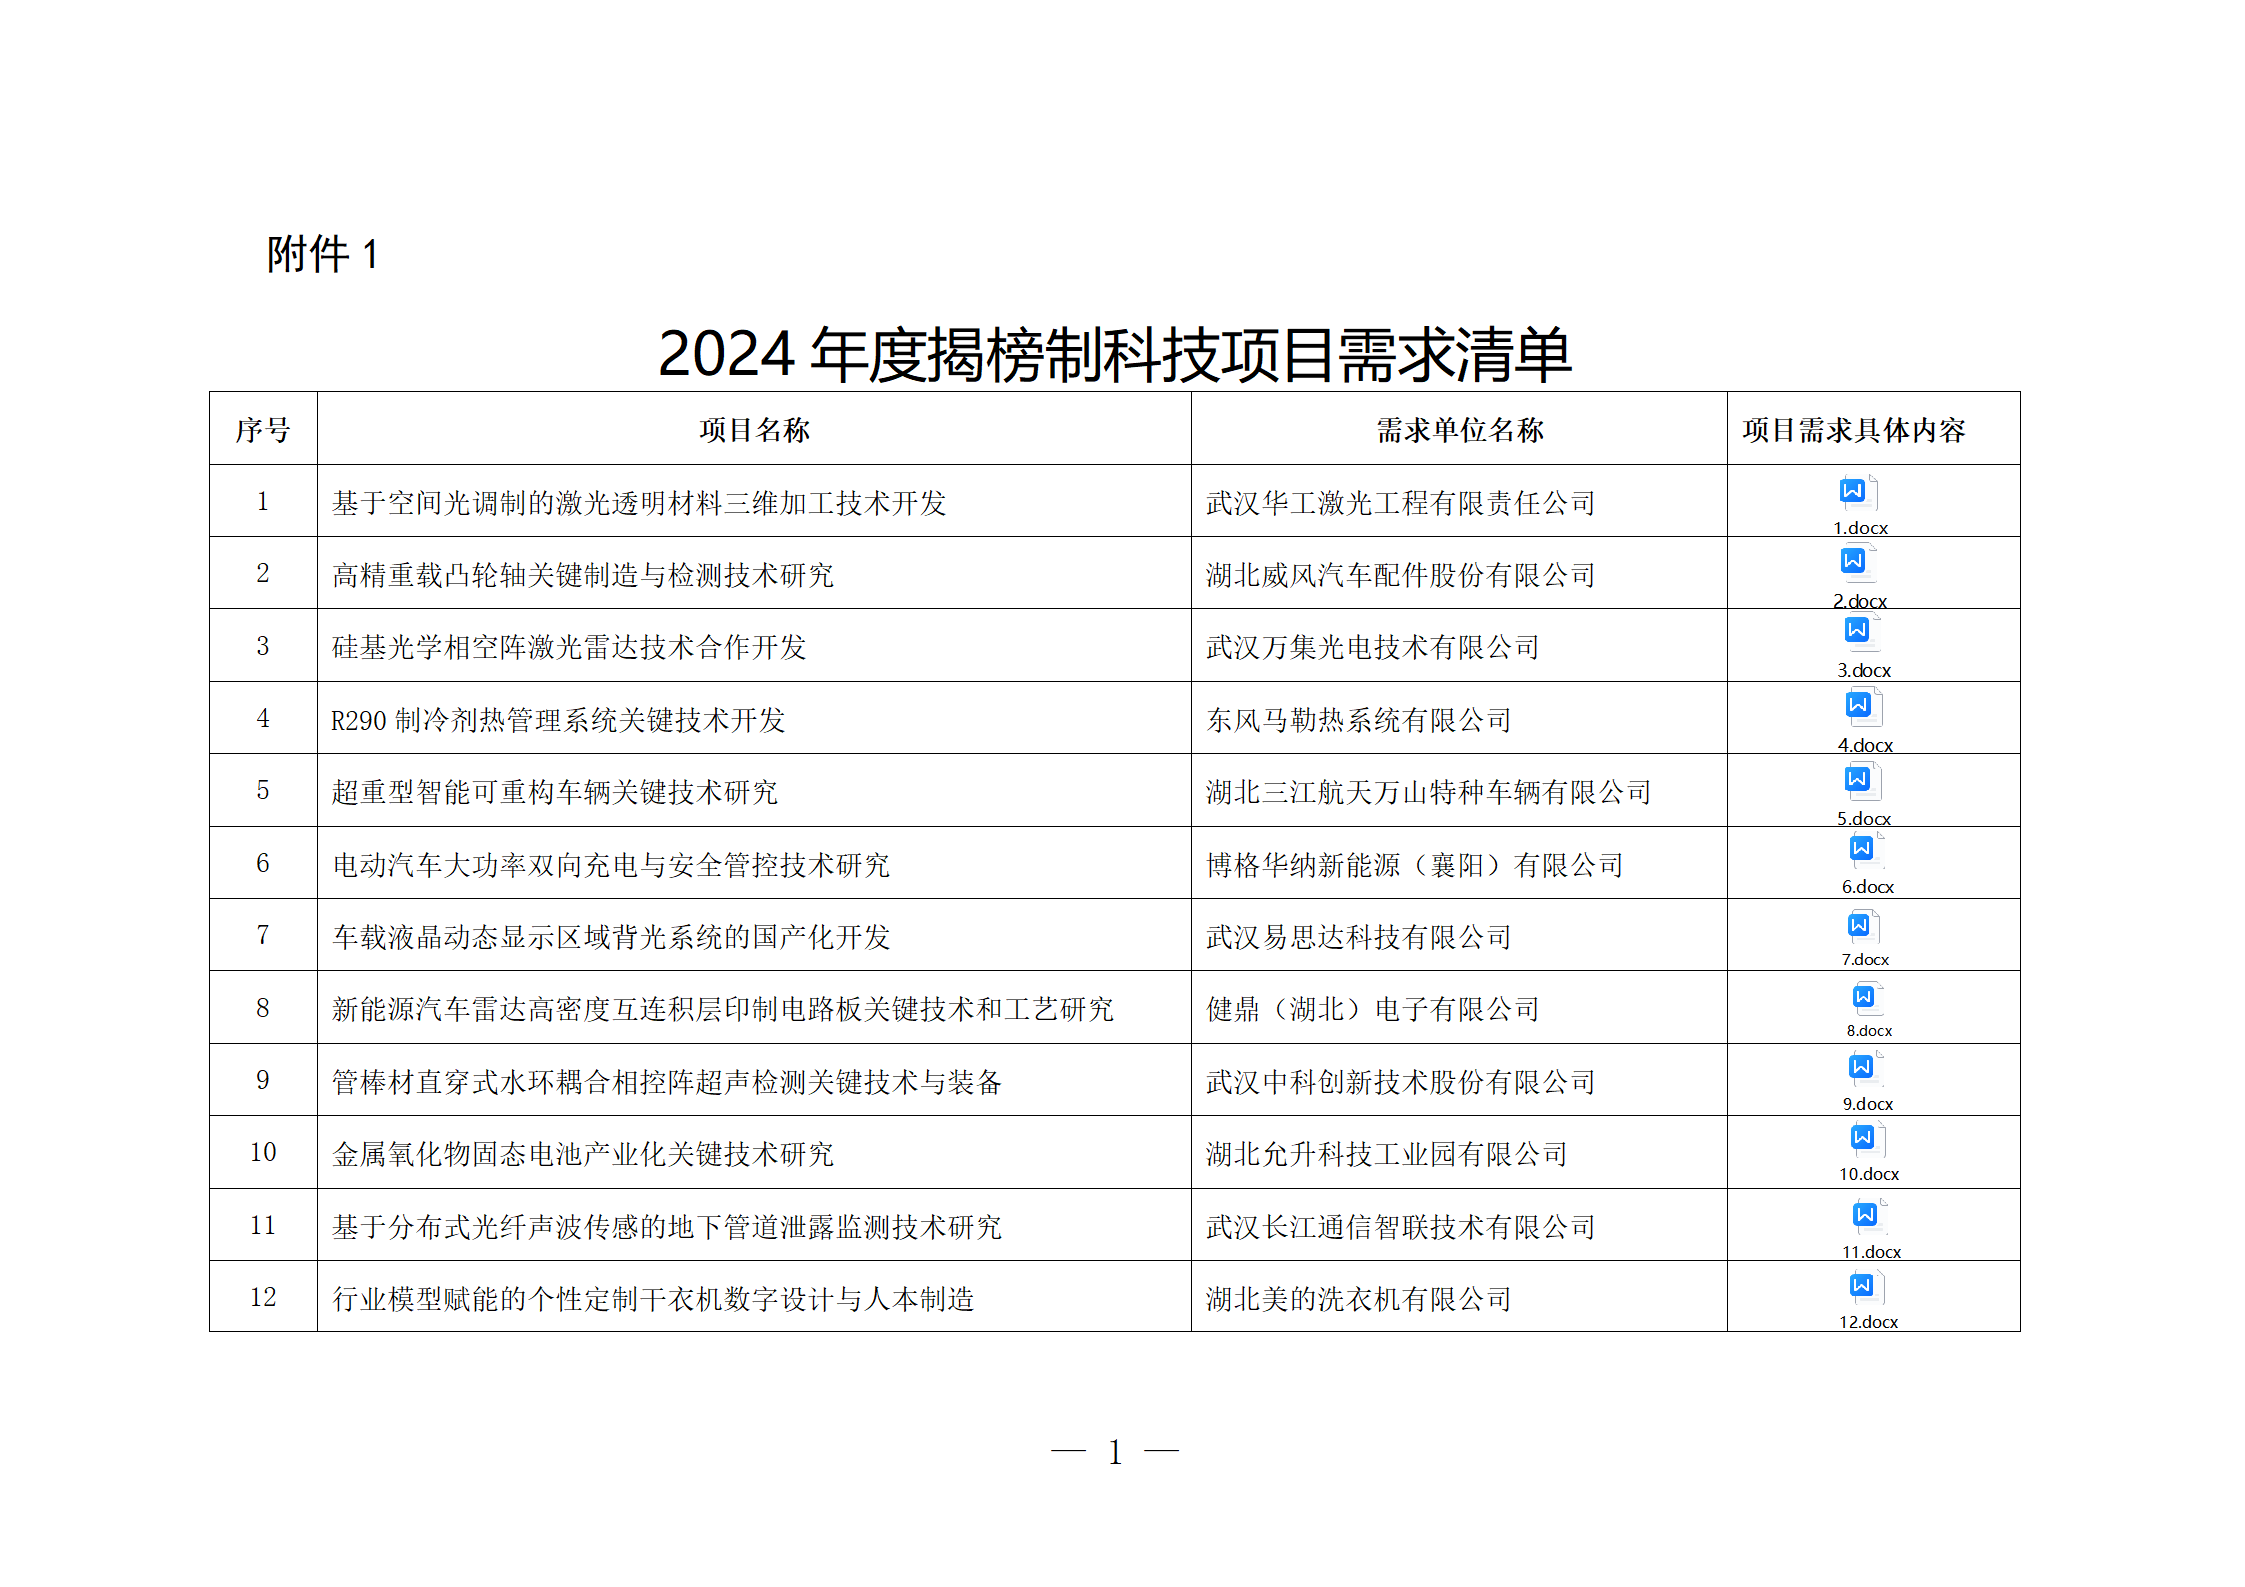Image resolution: width=2245 pixels, height=1587 pixels.
Task: Click row number 7 in 序号 column
Action: point(263,935)
